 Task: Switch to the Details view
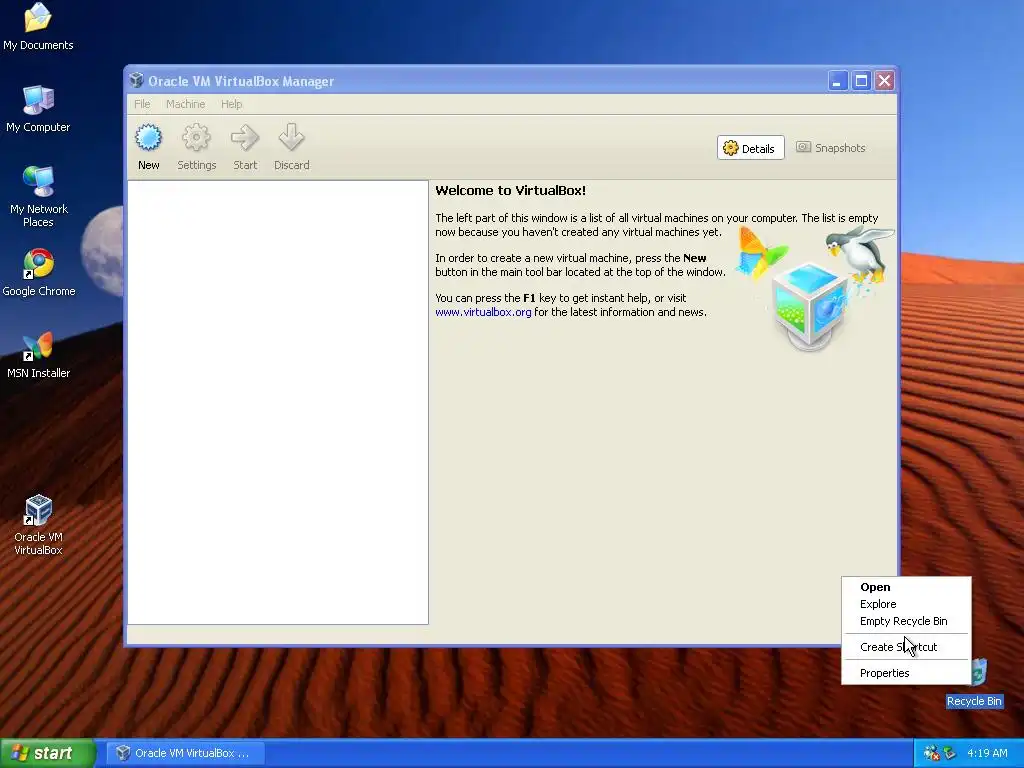pos(750,148)
